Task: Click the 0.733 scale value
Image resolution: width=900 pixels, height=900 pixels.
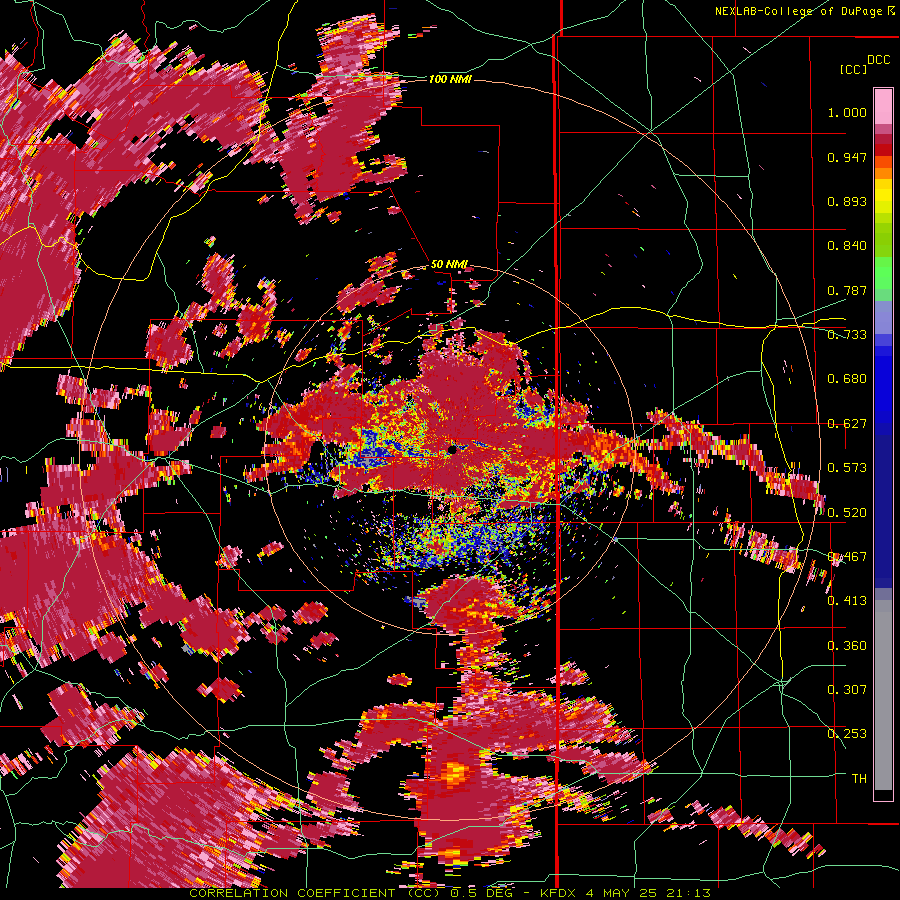Action: (x=847, y=335)
